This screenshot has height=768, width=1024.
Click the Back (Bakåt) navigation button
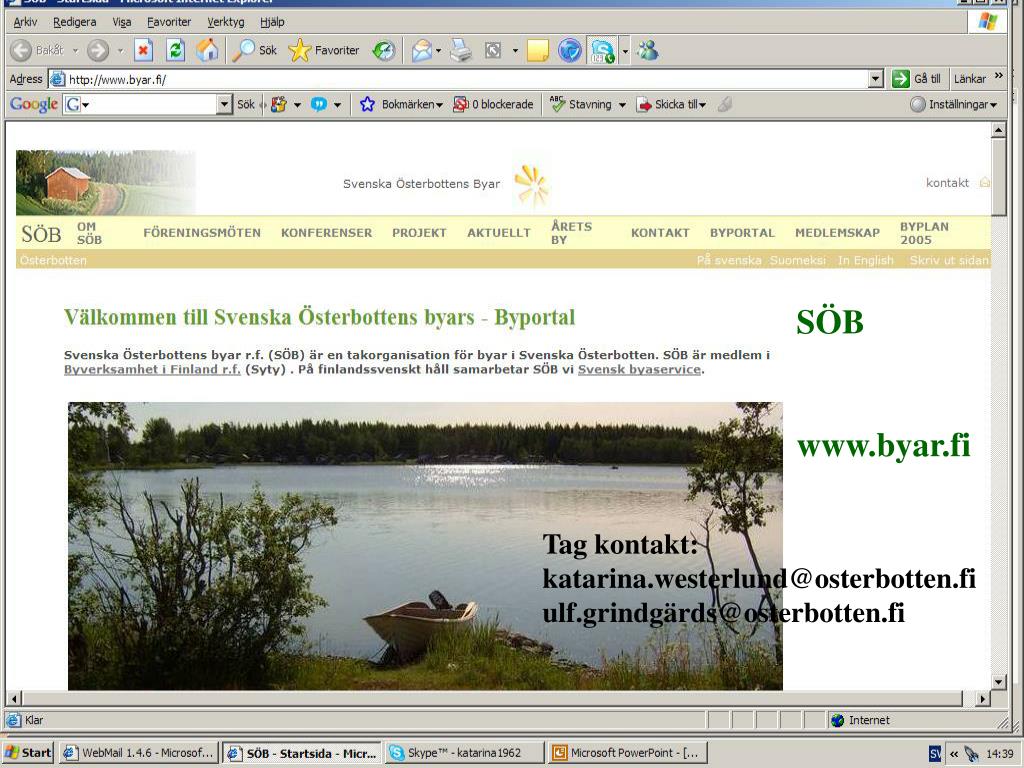tap(38, 50)
